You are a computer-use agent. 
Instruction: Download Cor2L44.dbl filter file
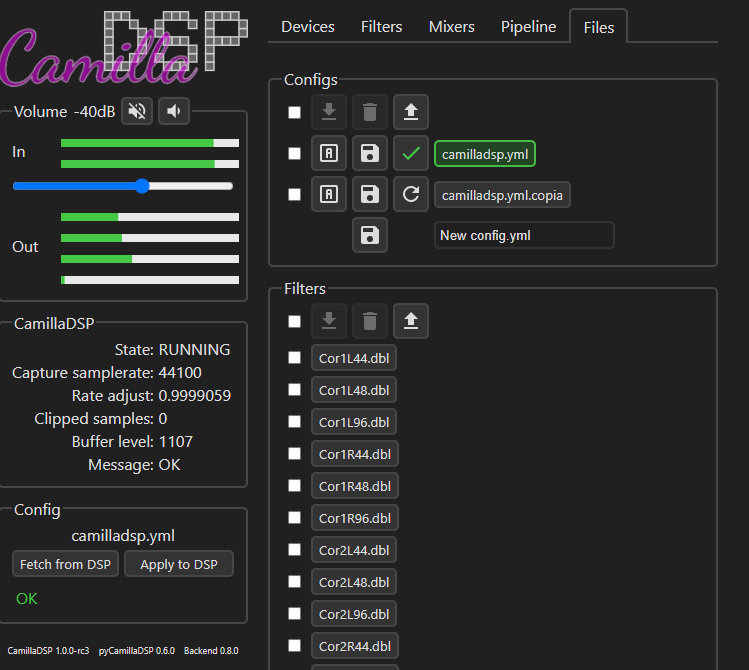coord(354,550)
